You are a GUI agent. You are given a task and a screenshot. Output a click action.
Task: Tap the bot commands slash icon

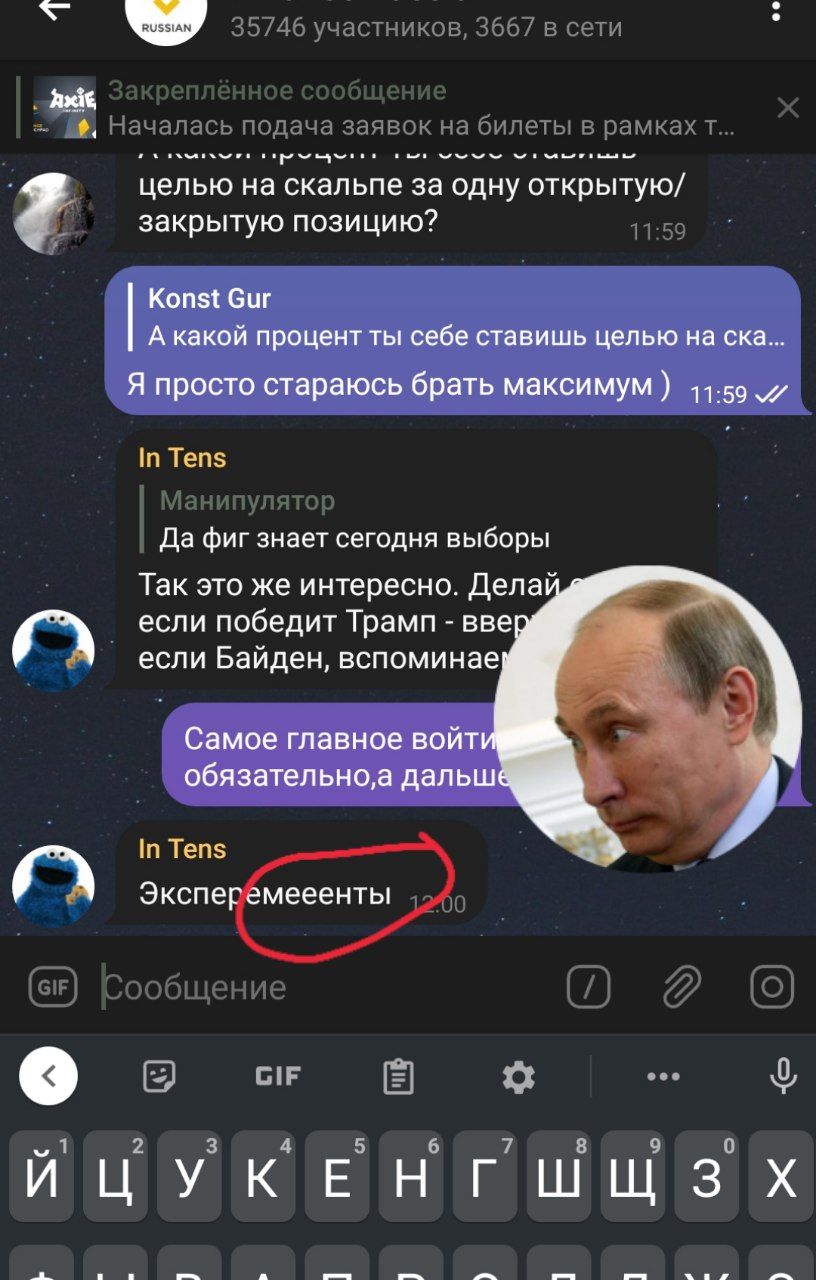point(589,988)
